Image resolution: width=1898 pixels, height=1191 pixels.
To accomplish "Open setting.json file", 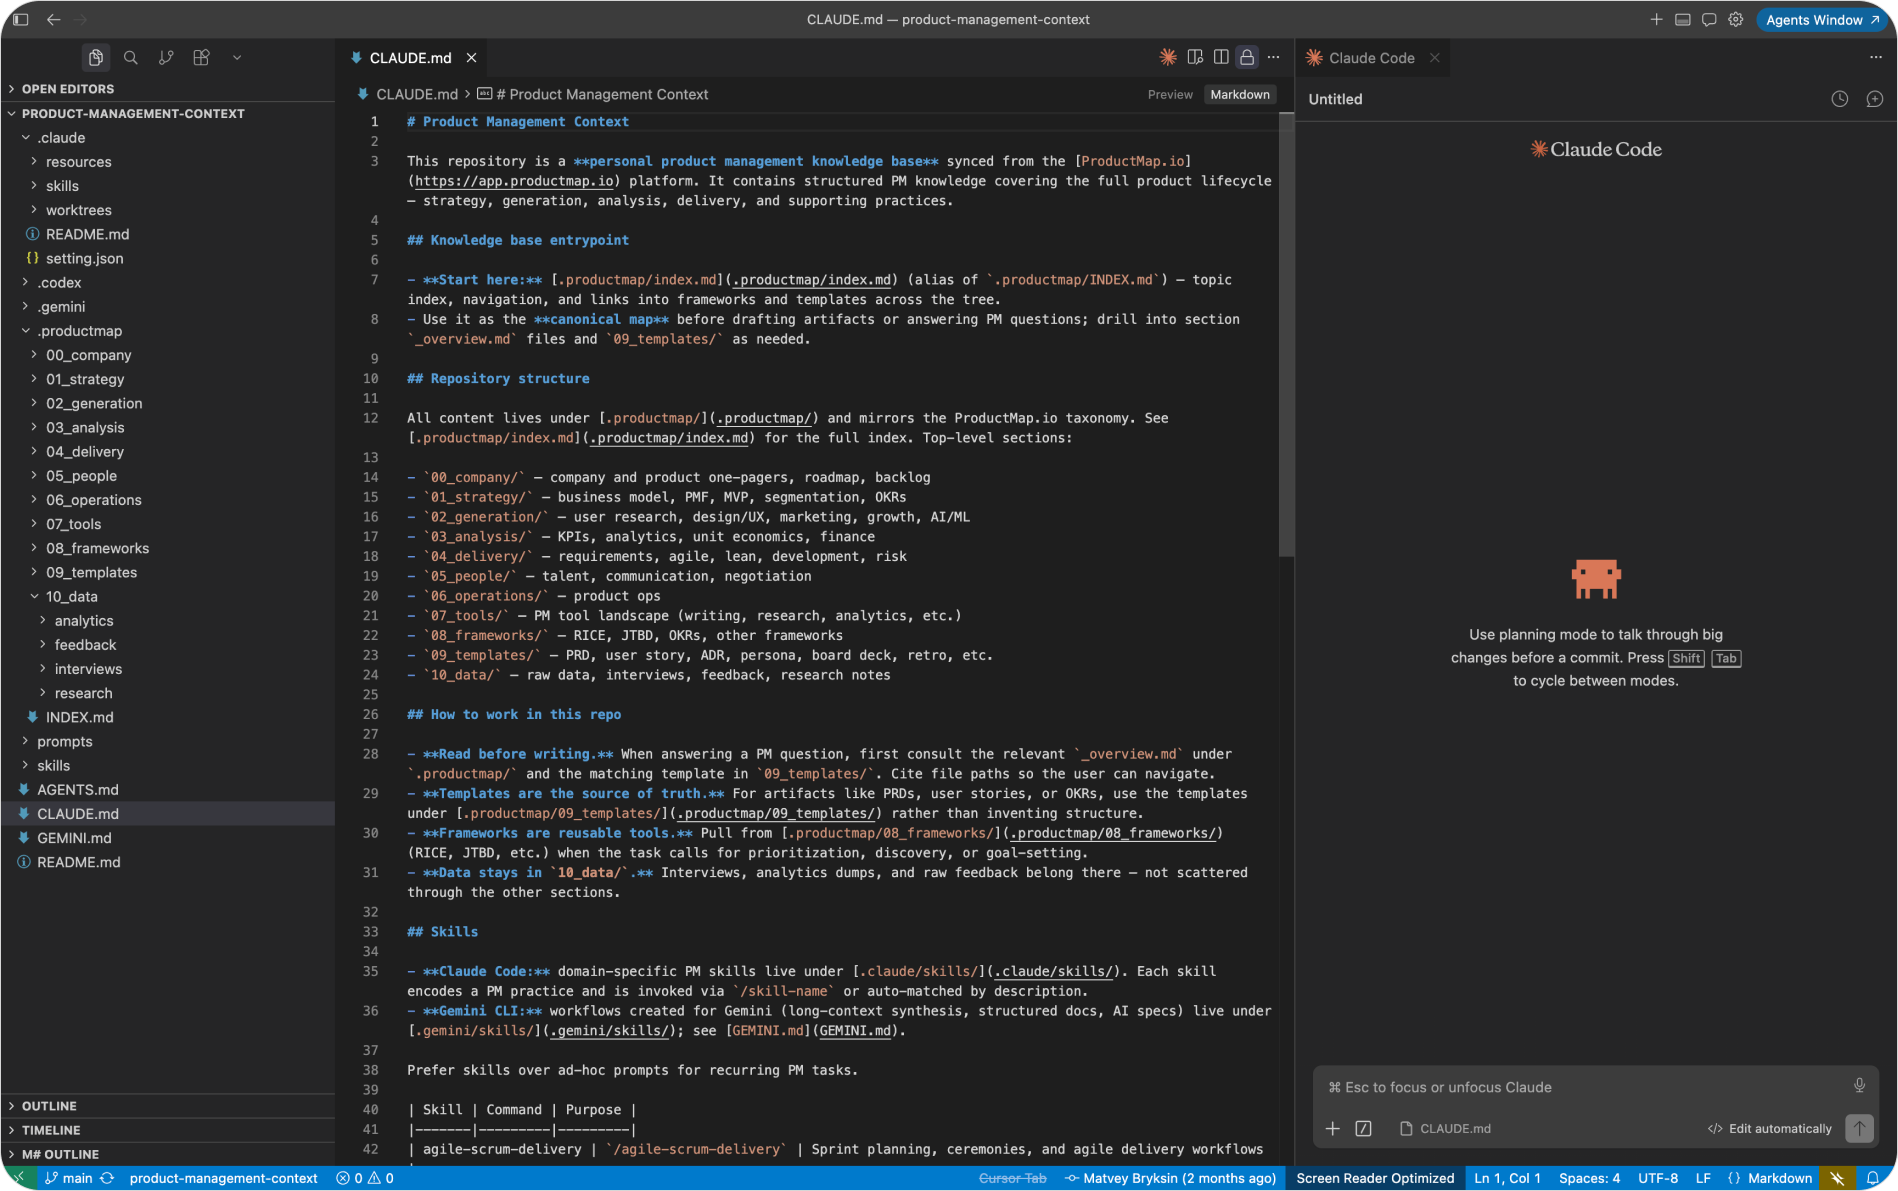I will pos(167,258).
